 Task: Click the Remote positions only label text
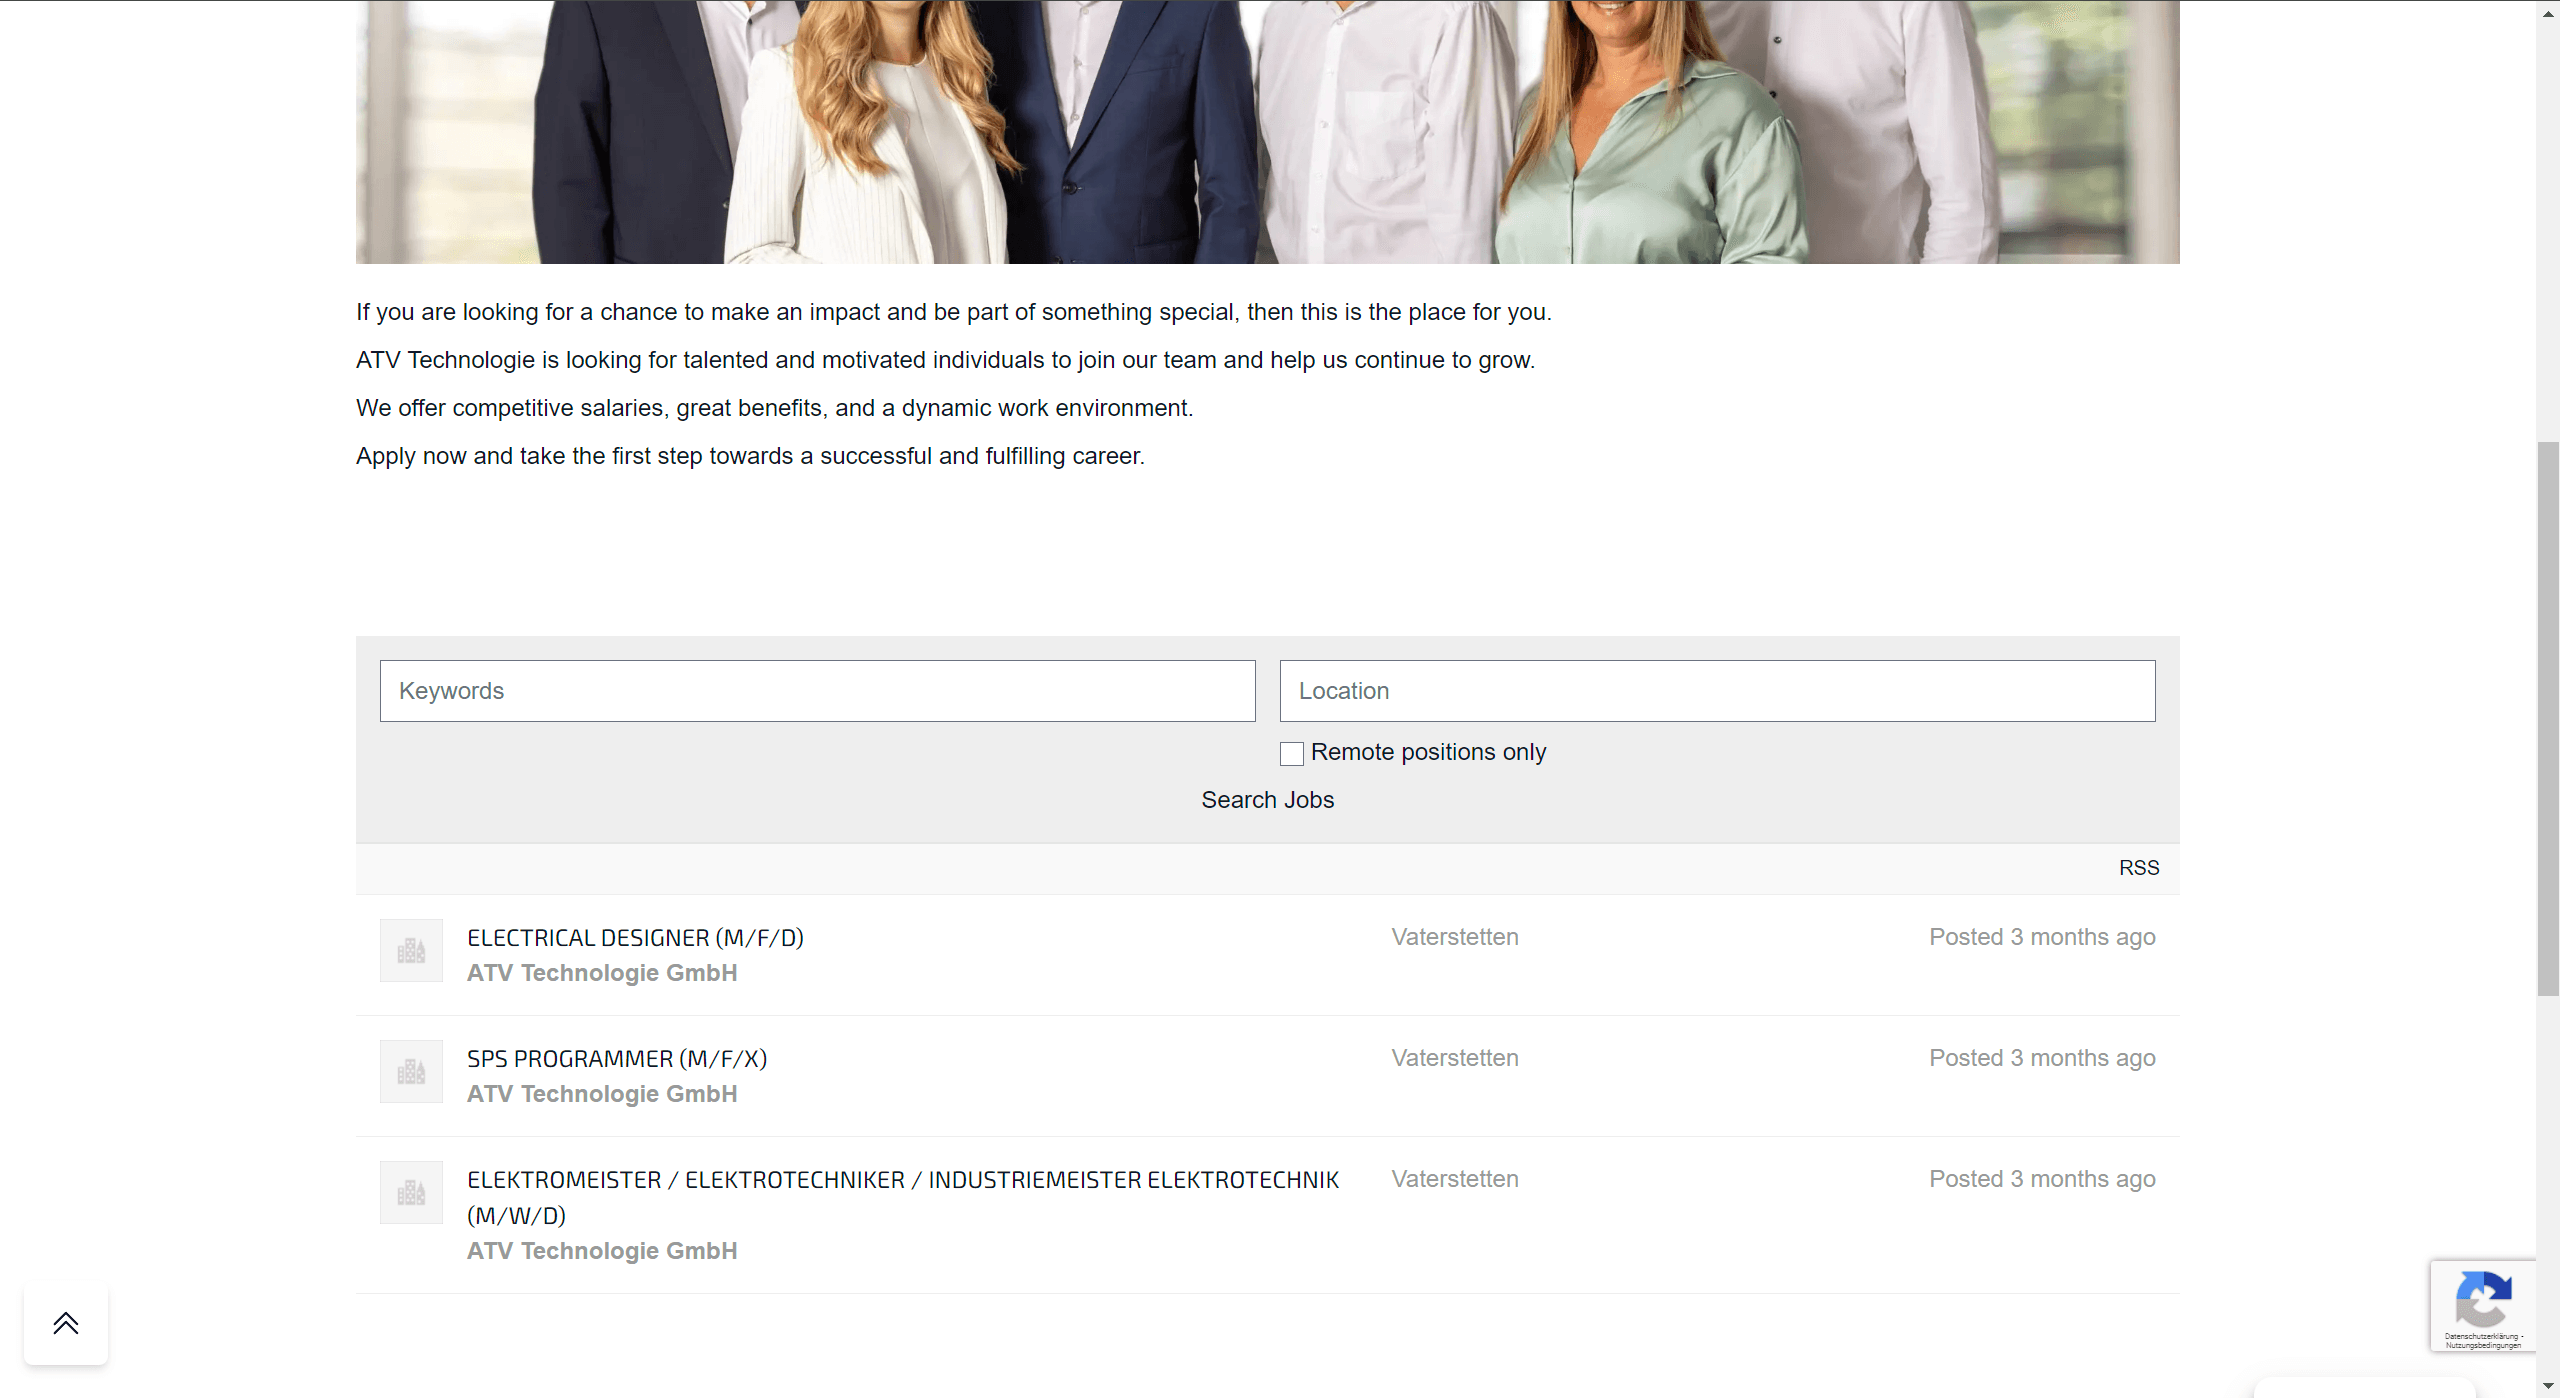click(1428, 752)
